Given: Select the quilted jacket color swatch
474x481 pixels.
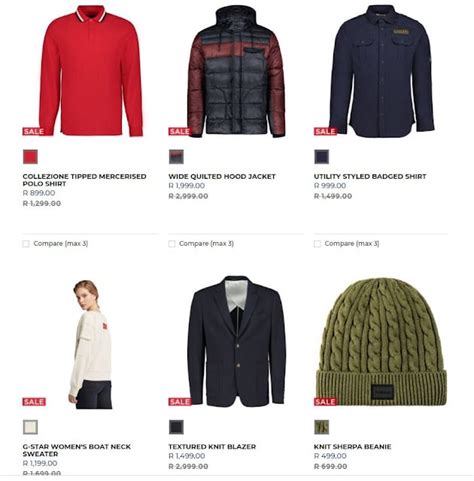Looking at the screenshot, I should pos(176,157).
